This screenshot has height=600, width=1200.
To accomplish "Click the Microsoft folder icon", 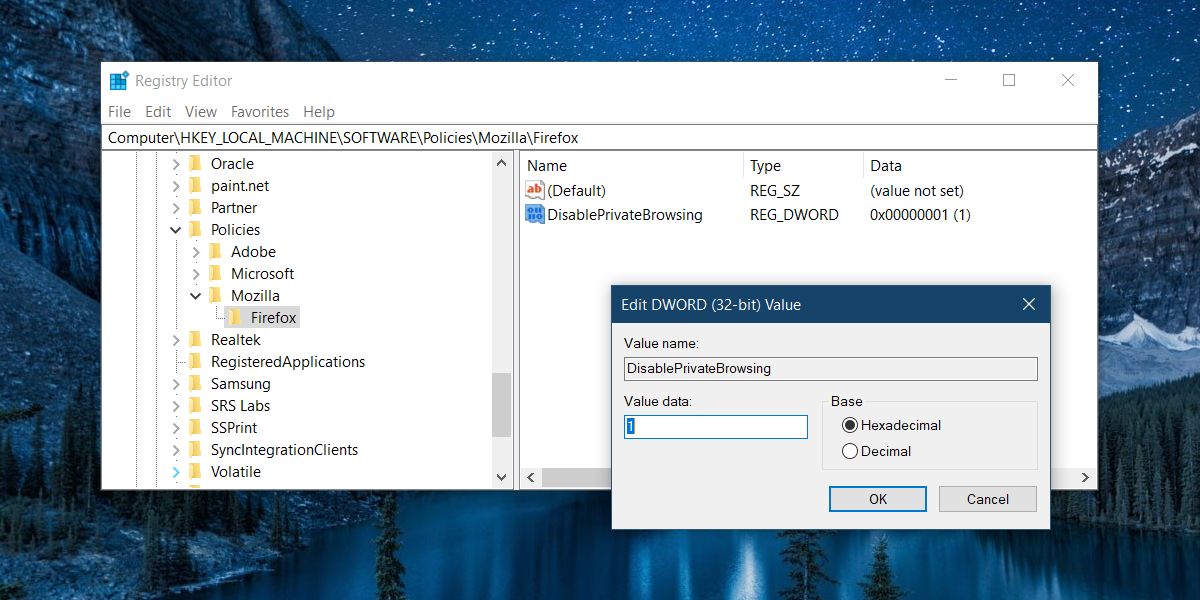I will point(215,274).
